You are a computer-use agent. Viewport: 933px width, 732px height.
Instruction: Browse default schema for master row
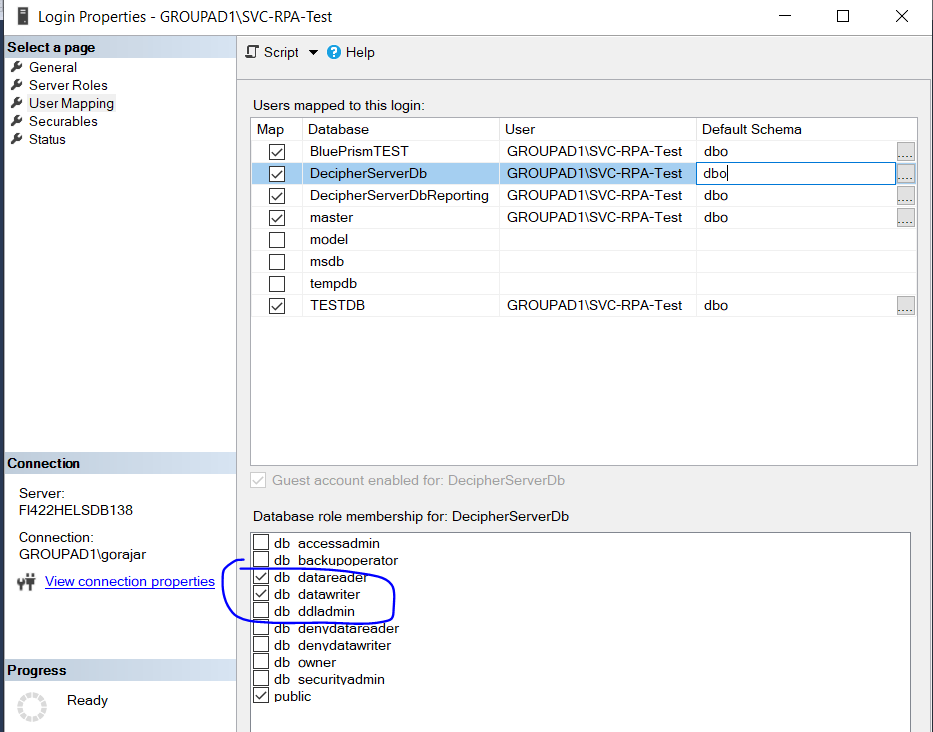(x=906, y=217)
